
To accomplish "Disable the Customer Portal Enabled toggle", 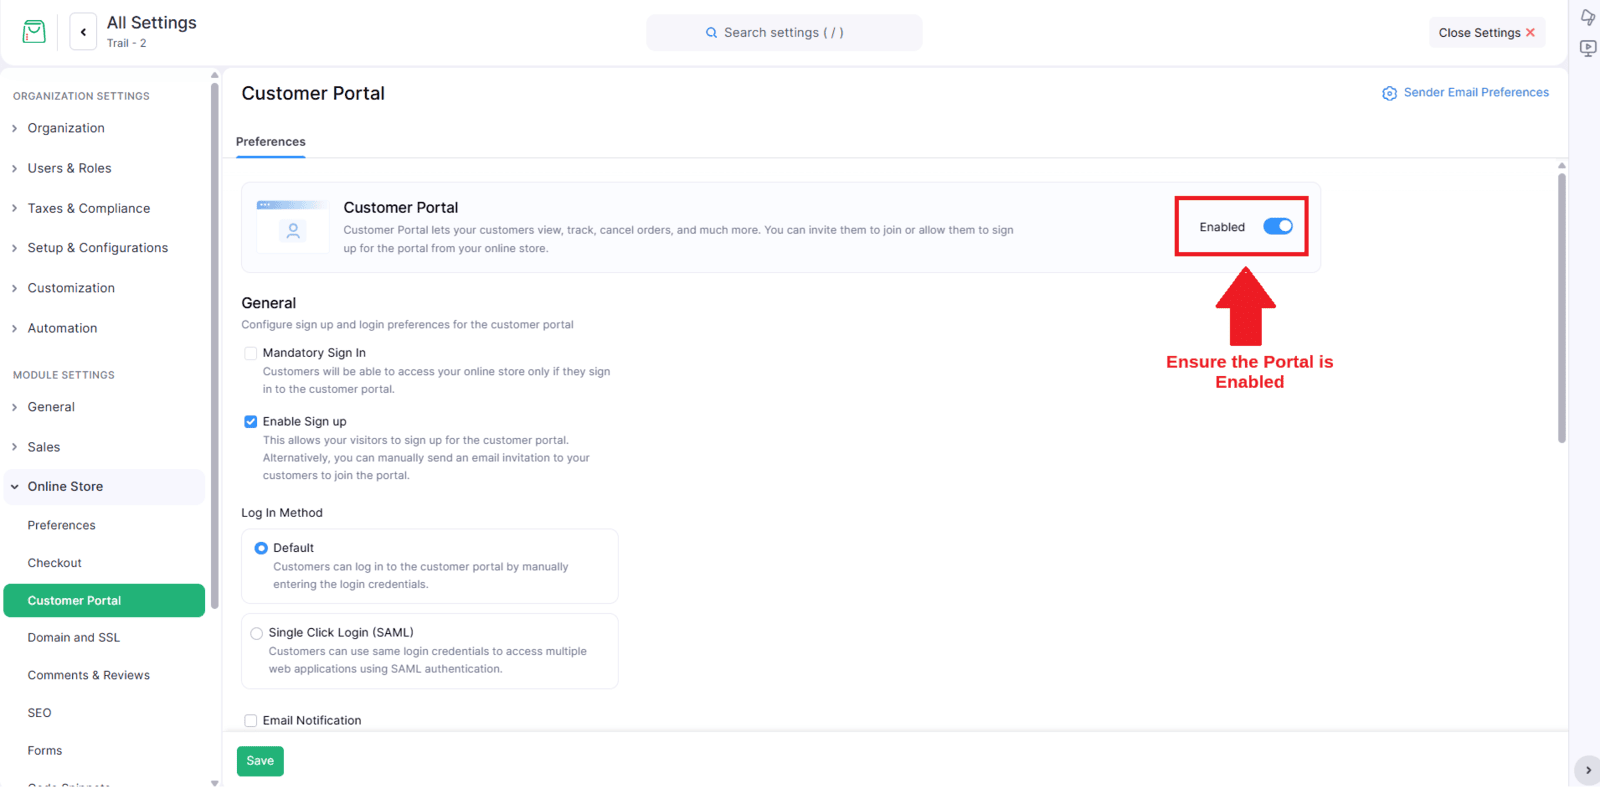I will (1277, 227).
